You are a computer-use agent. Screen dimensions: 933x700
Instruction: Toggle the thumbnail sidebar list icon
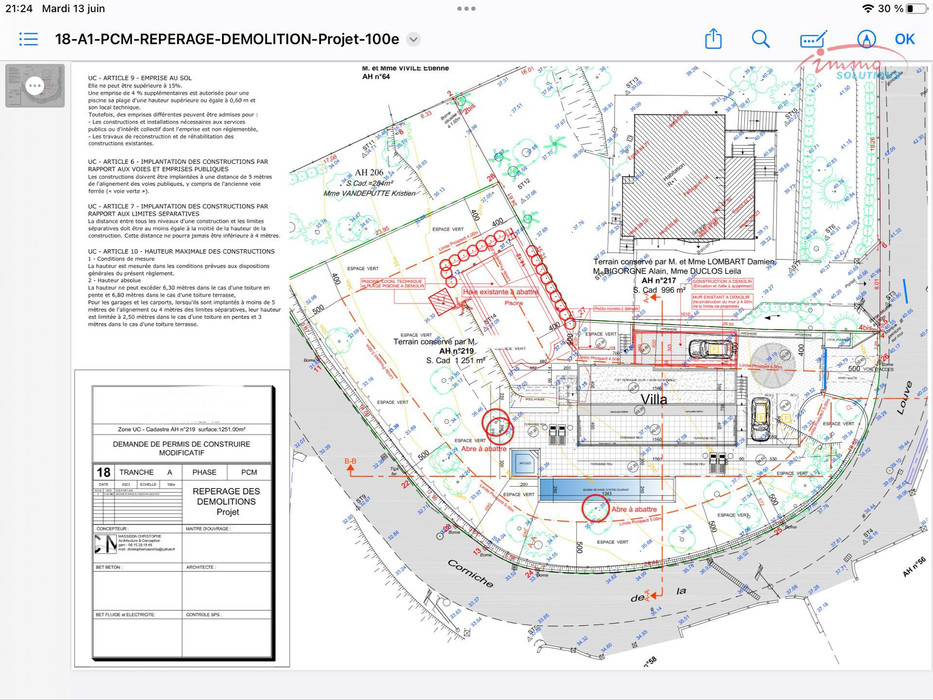pyautogui.click(x=28, y=39)
